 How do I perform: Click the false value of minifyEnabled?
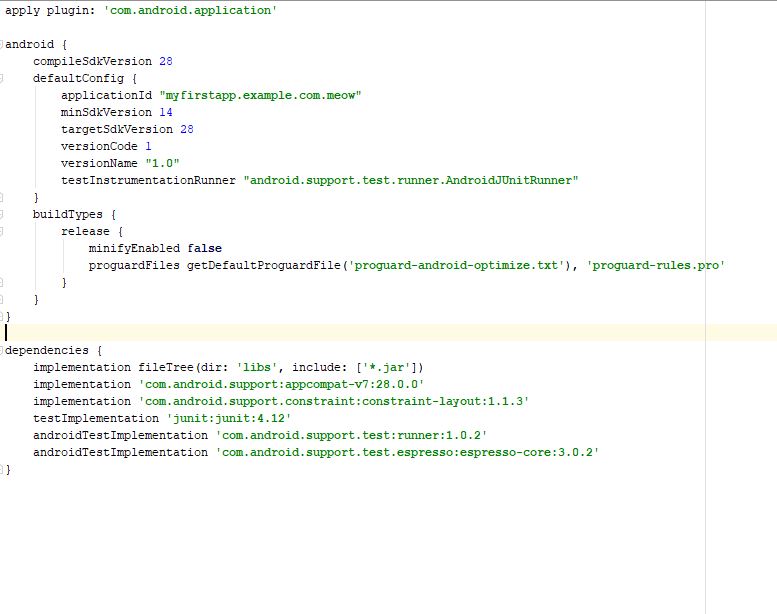coord(205,248)
